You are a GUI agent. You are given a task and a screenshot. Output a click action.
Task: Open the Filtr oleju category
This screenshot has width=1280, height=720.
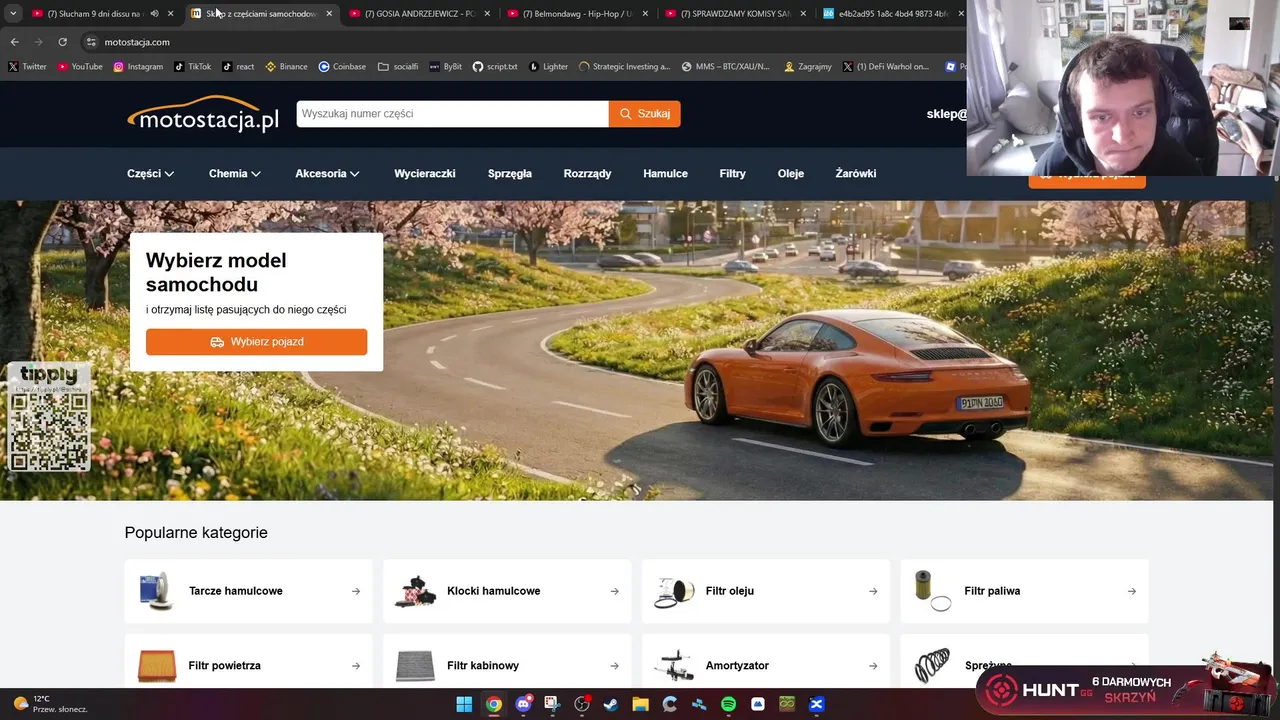click(765, 591)
